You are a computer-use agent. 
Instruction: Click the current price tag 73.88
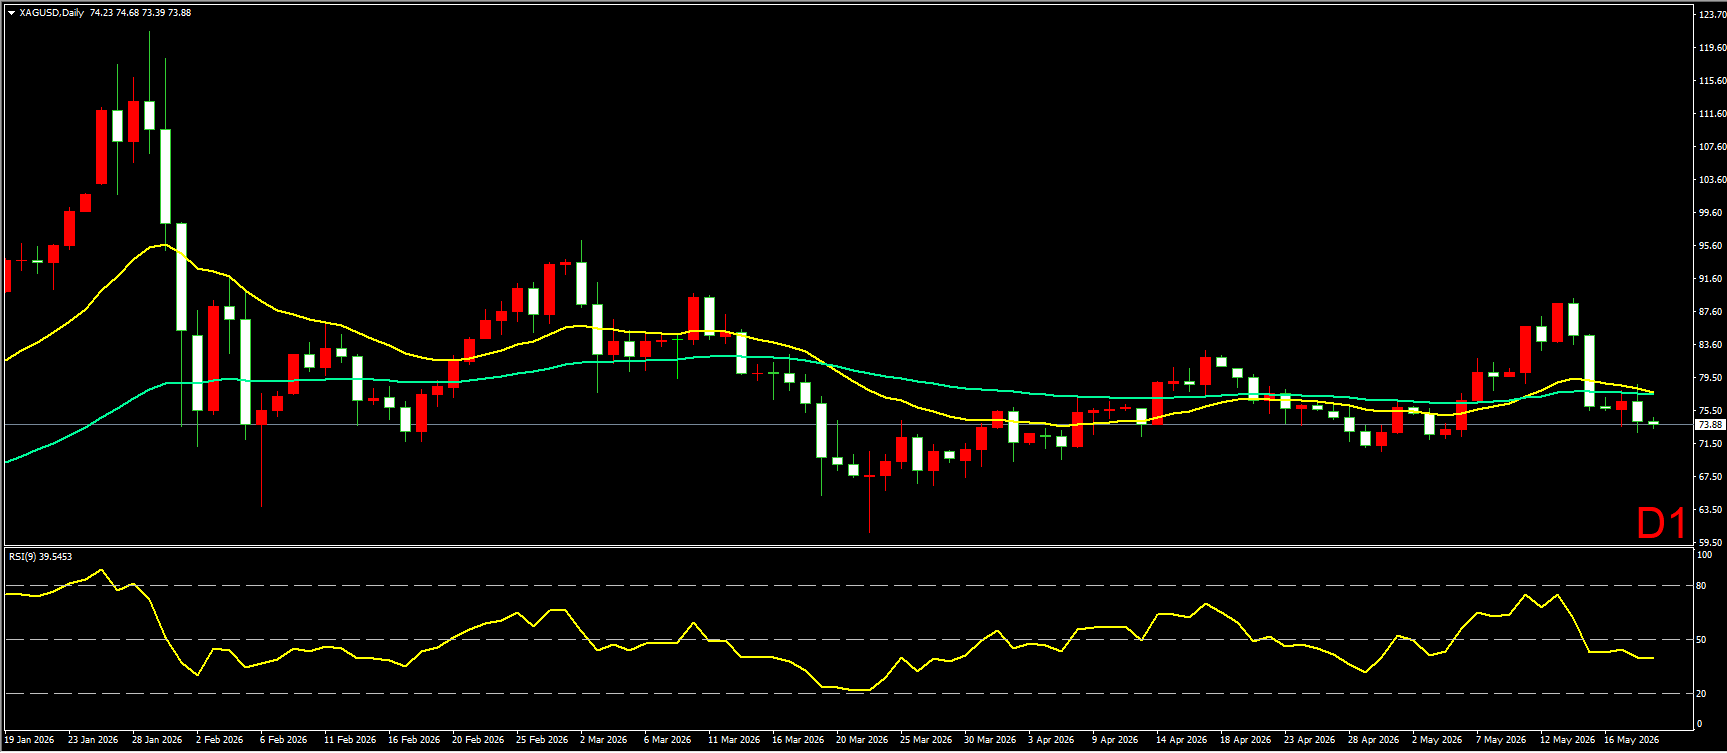pos(1709,425)
